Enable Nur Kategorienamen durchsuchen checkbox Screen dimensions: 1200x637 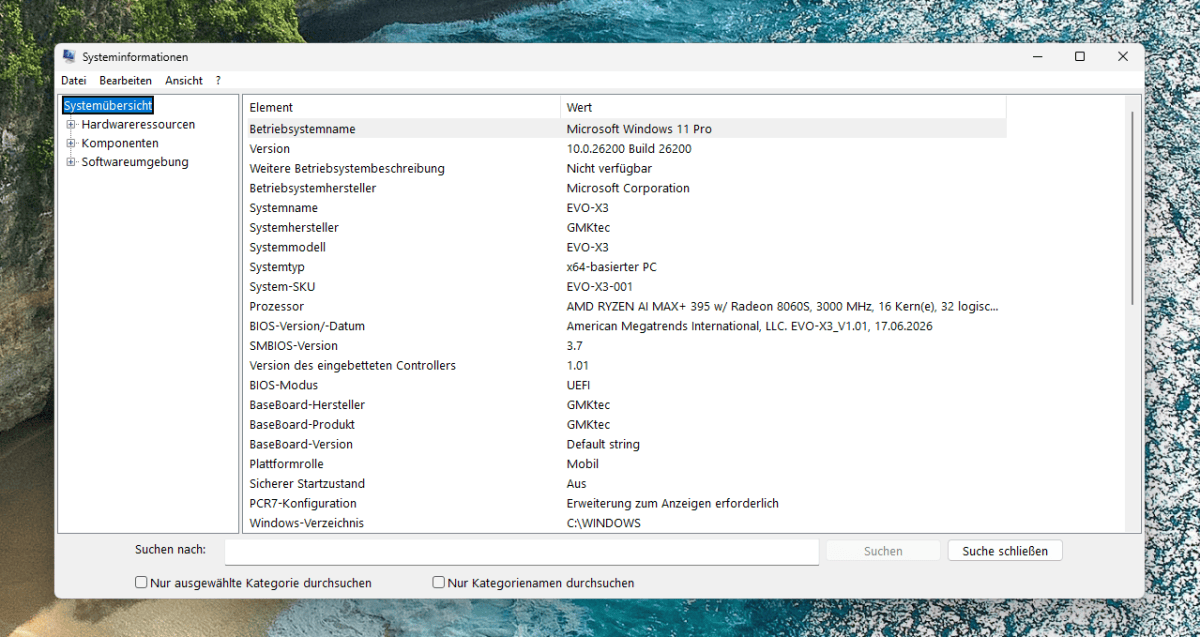[x=439, y=582]
